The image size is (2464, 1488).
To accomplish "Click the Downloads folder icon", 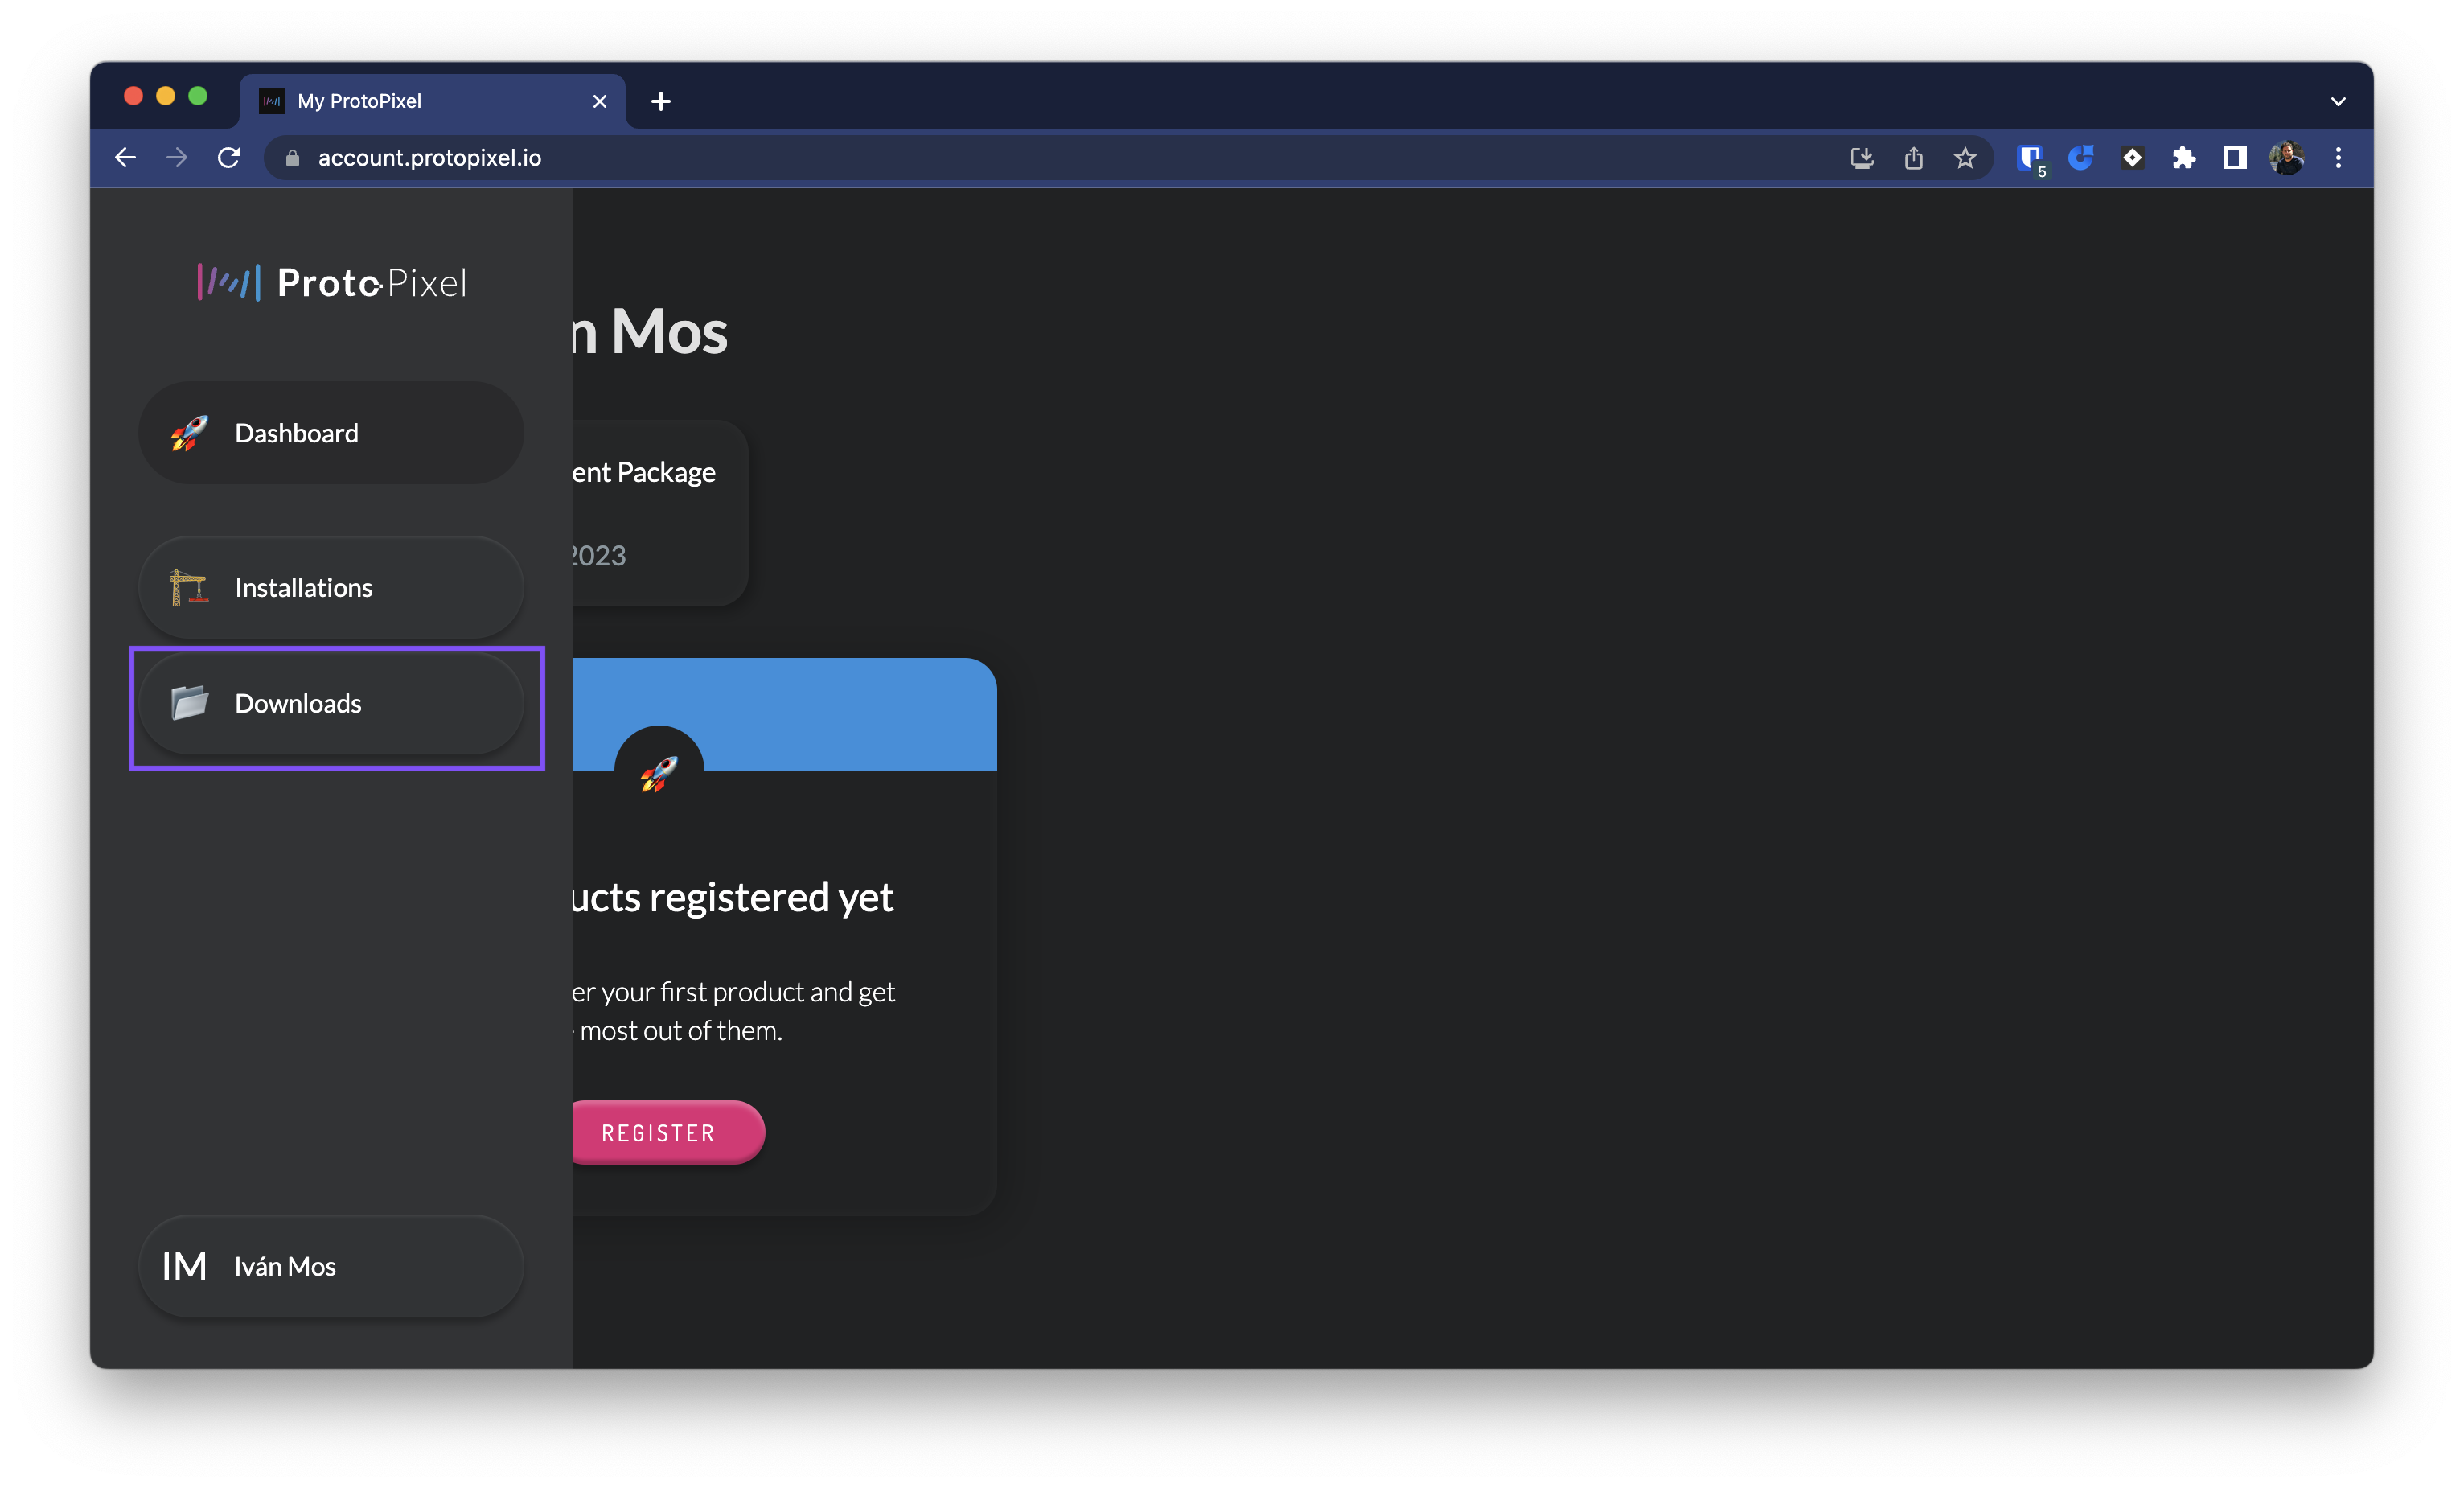I will pyautogui.click(x=188, y=703).
